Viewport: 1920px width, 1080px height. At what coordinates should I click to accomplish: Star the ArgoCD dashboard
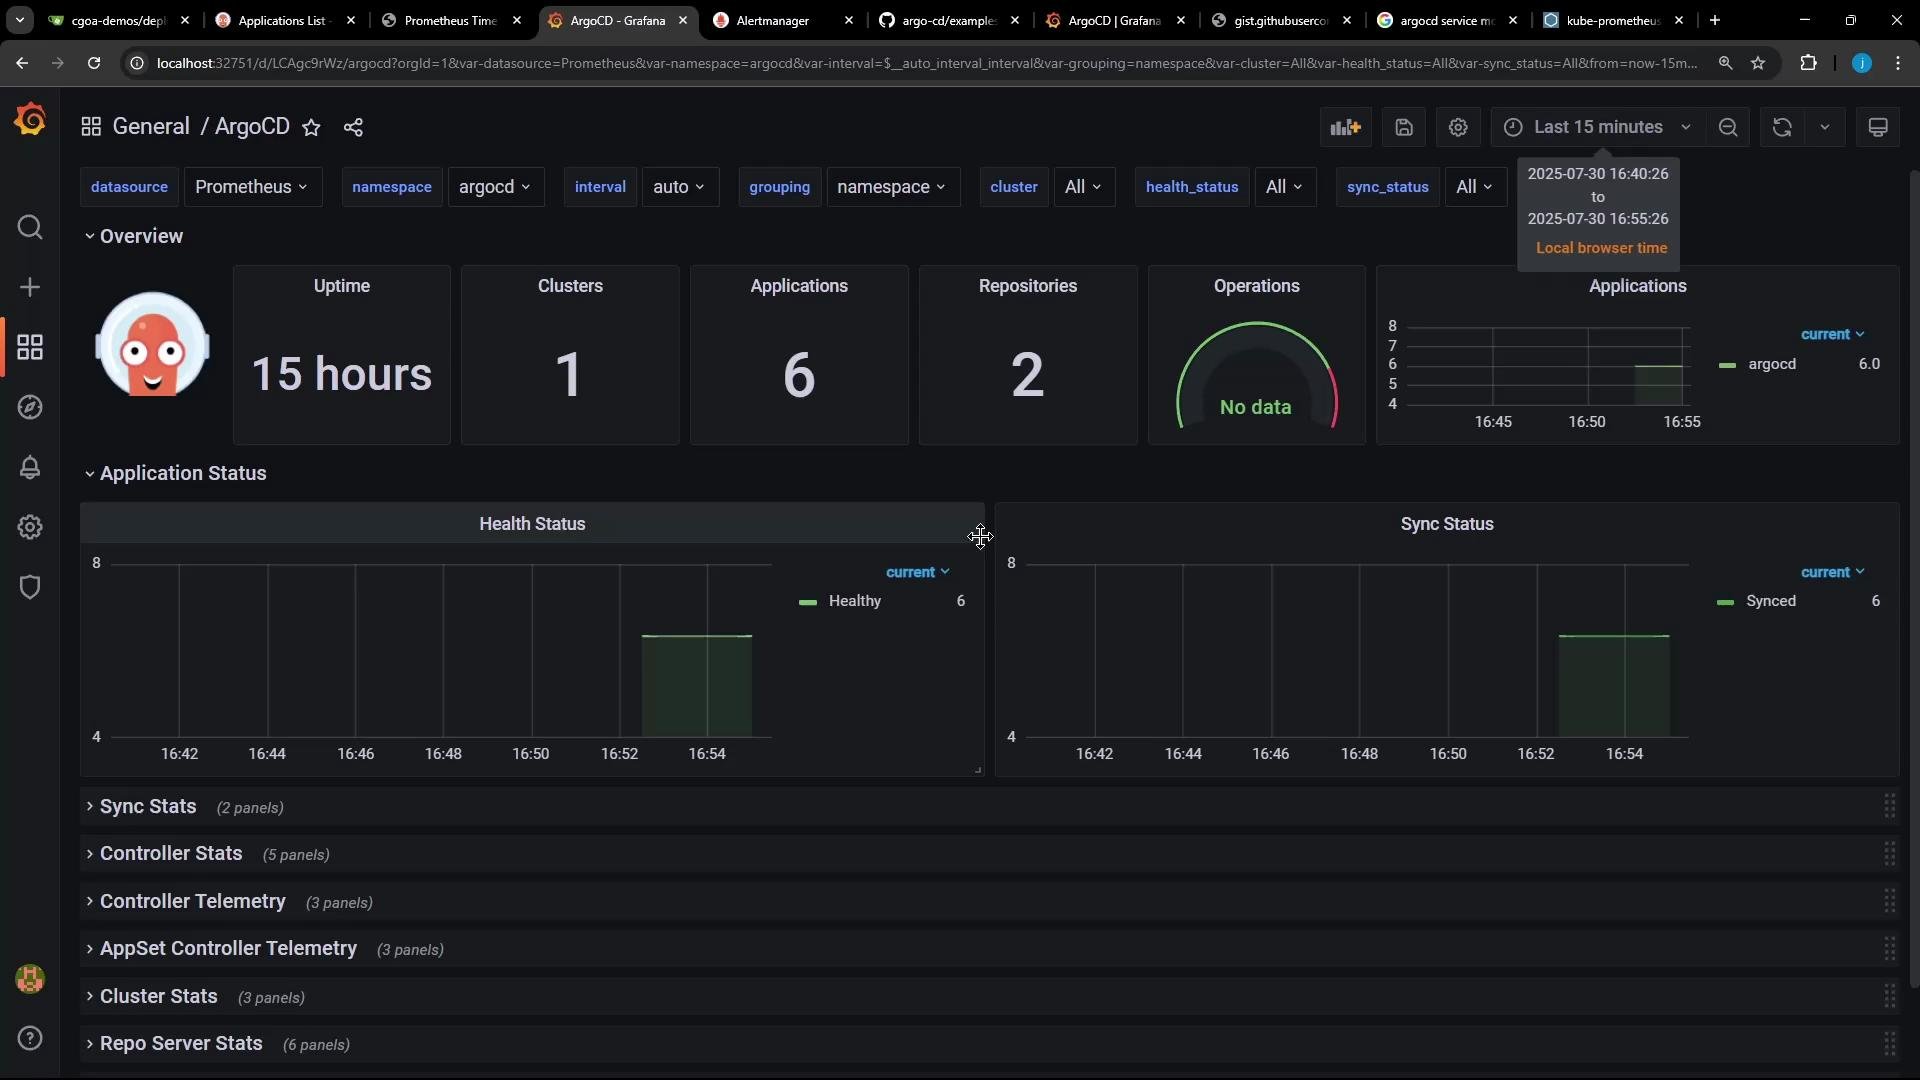click(x=312, y=127)
